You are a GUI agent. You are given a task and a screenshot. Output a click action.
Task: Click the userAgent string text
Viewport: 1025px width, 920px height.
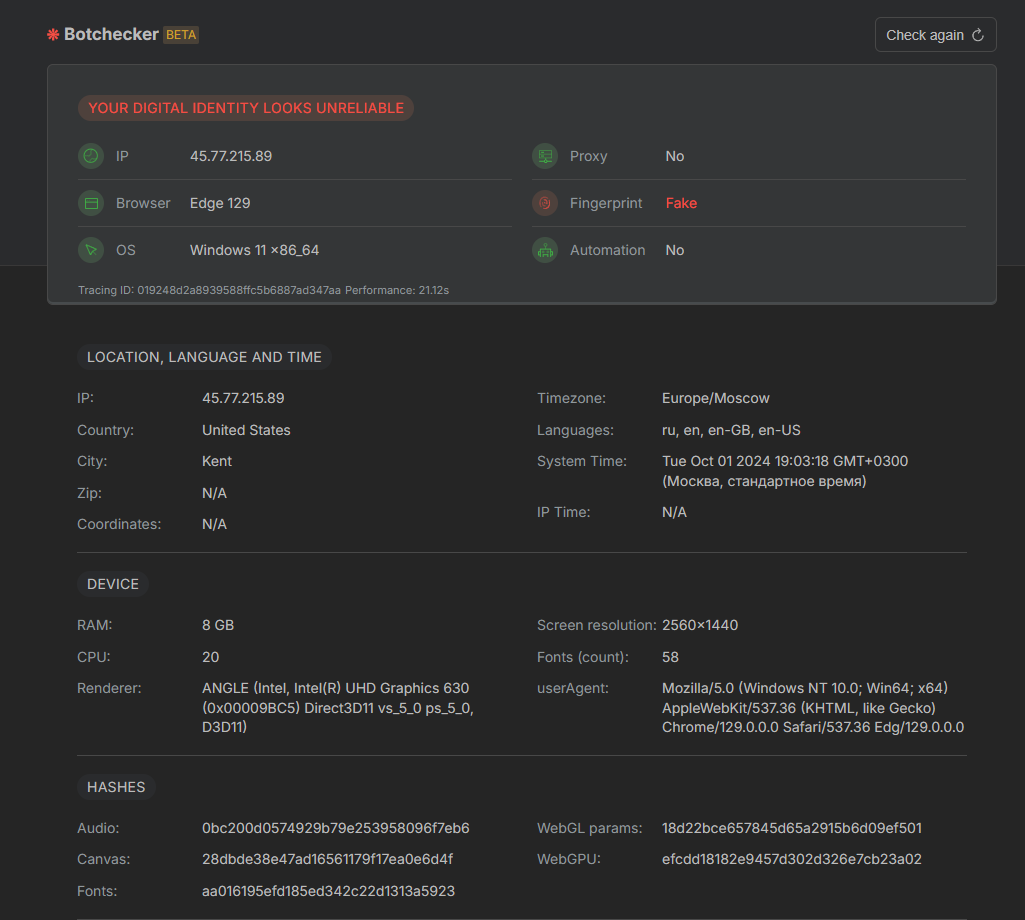click(x=812, y=708)
